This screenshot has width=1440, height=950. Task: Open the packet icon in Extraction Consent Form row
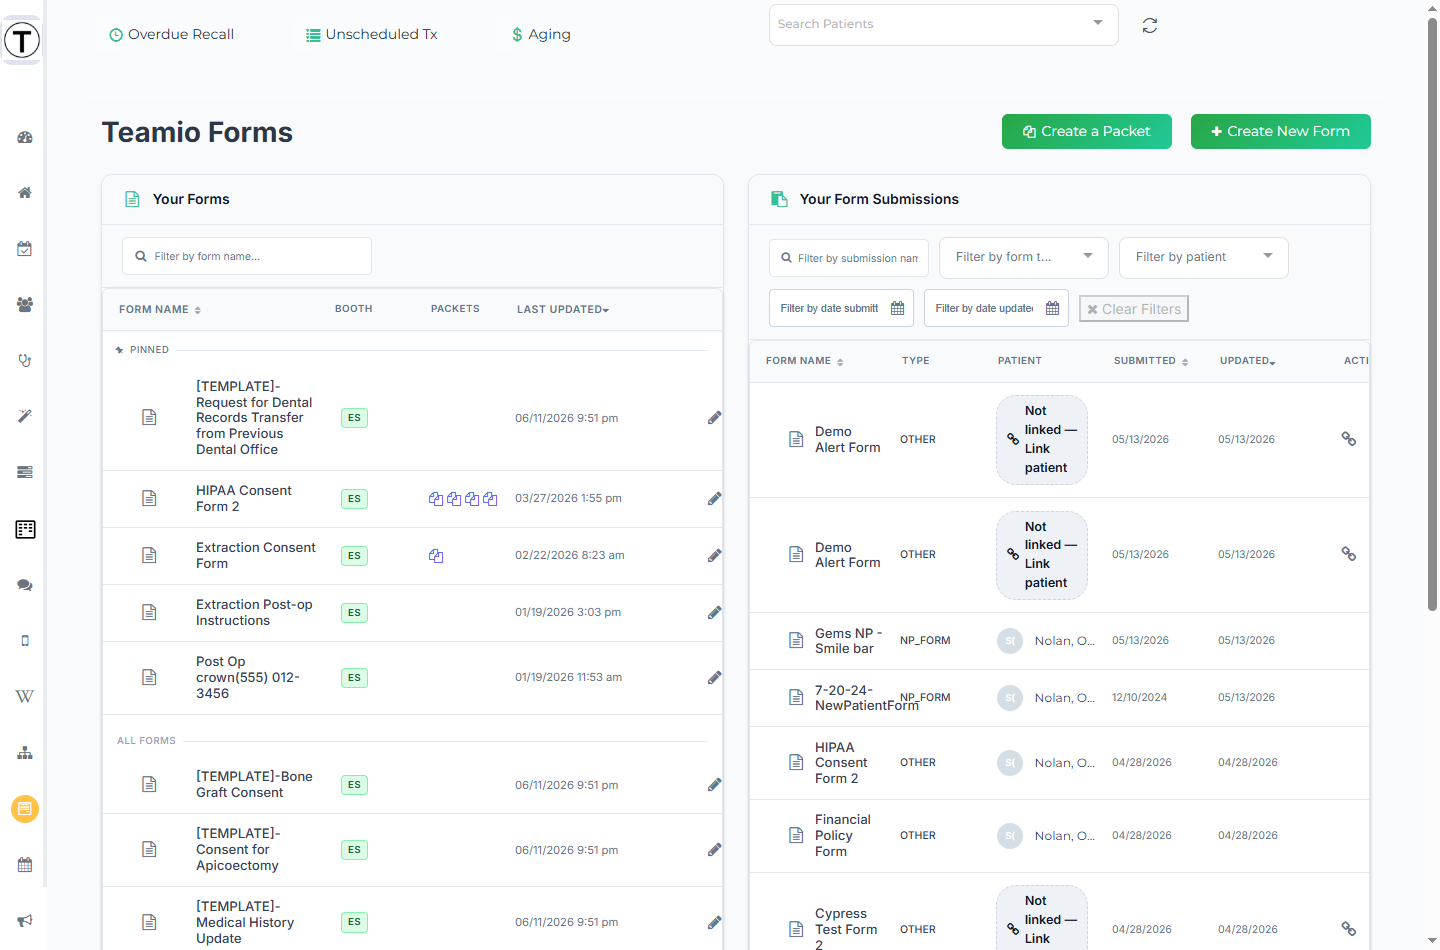[436, 556]
